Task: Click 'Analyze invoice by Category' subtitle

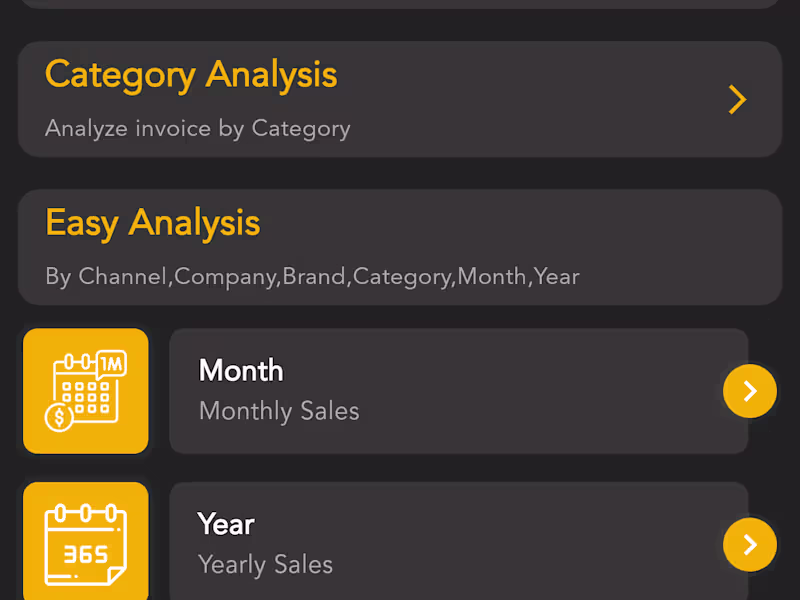Action: click(197, 128)
